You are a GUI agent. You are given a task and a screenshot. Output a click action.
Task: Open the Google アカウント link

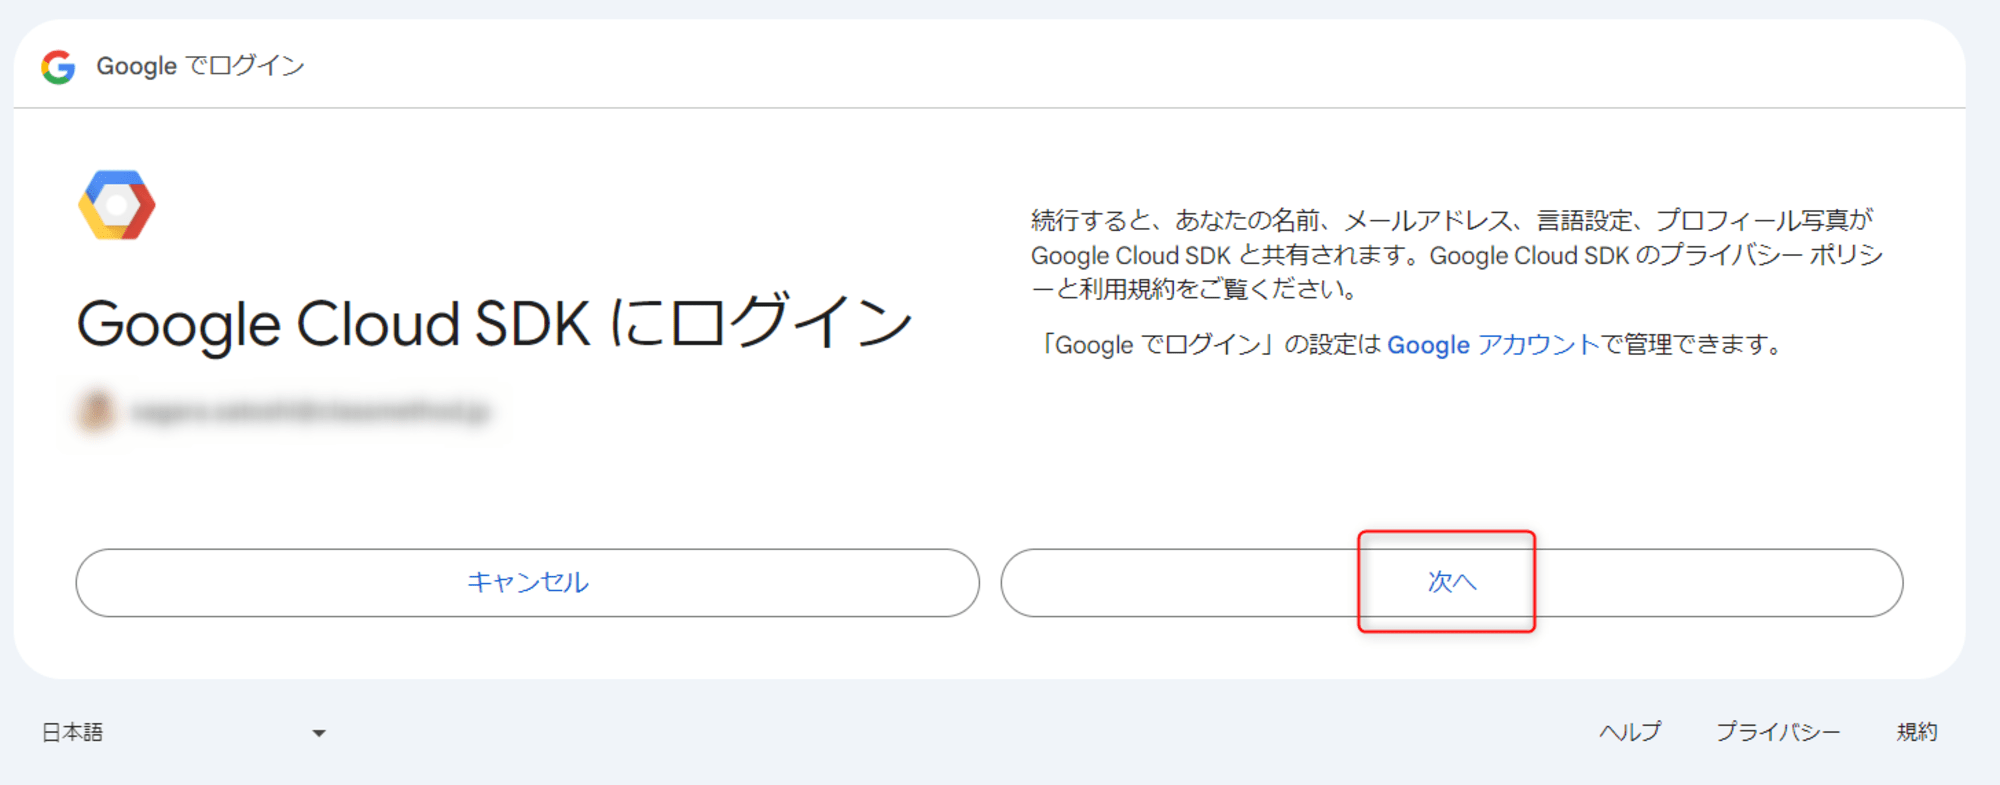pos(1493,345)
